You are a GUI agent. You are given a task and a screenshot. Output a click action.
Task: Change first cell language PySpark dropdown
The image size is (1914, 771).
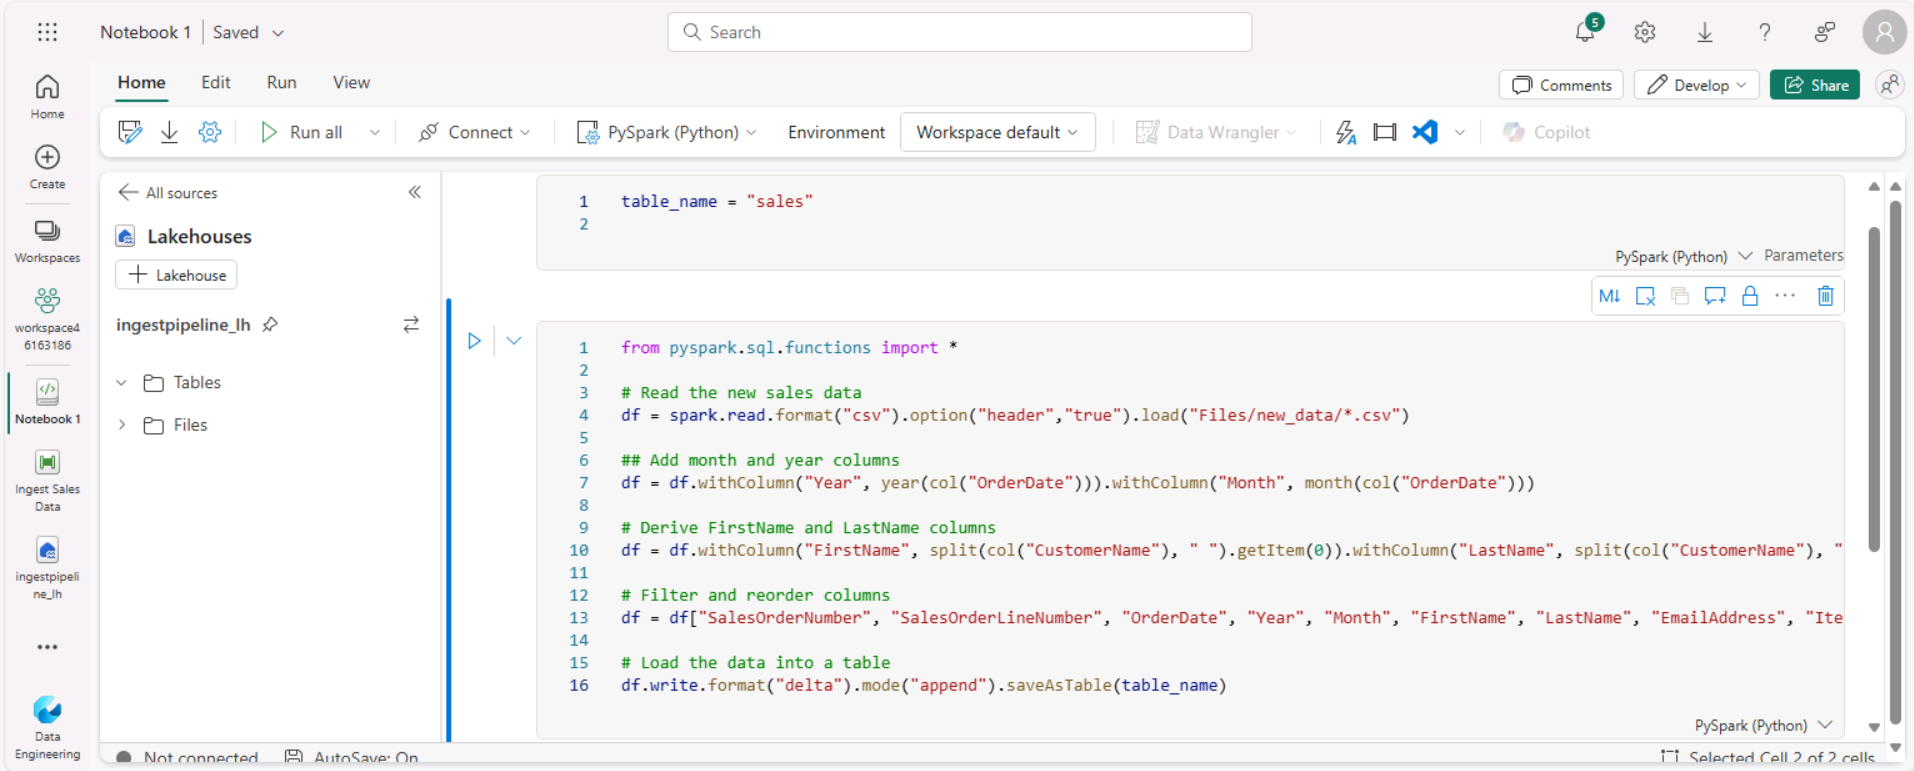(x=1684, y=256)
